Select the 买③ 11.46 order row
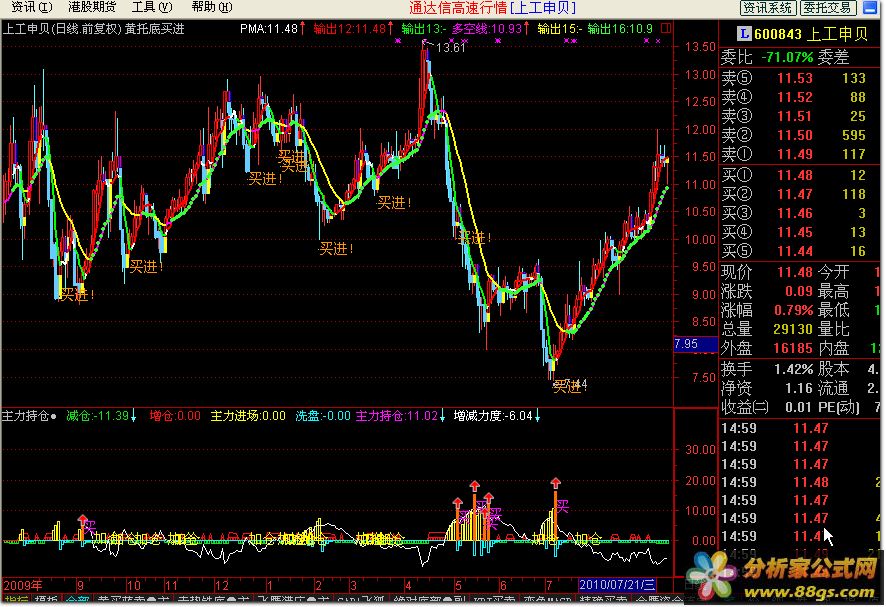This screenshot has height=607, width=886. (x=793, y=213)
